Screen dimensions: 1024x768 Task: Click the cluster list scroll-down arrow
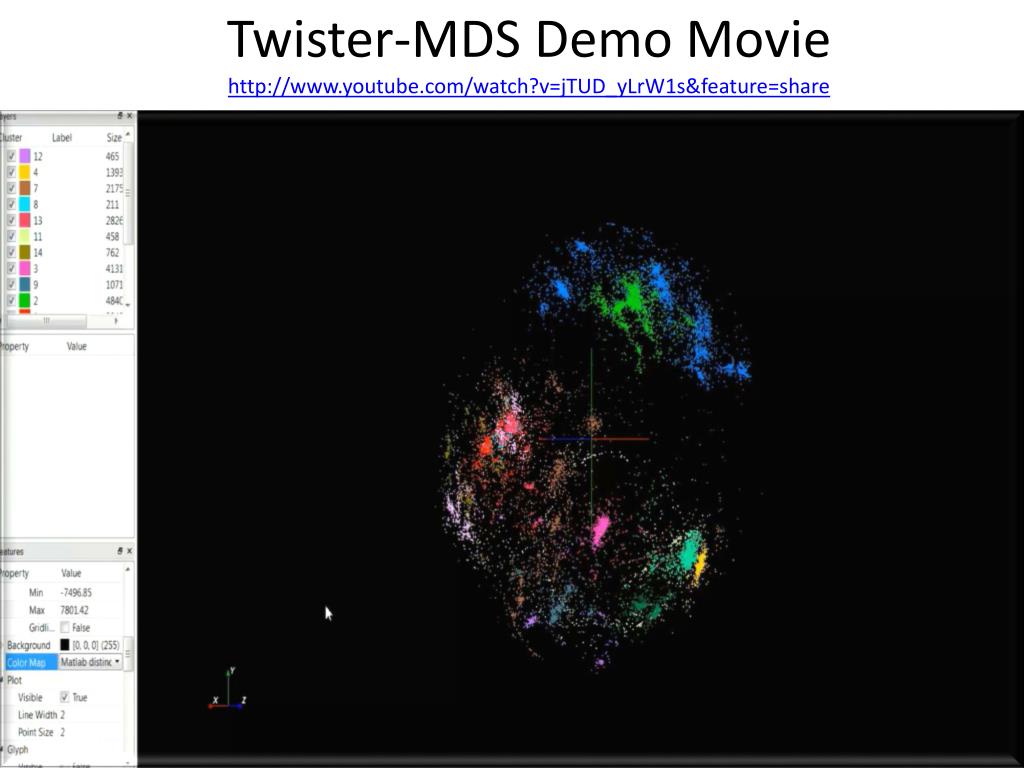click(128, 305)
